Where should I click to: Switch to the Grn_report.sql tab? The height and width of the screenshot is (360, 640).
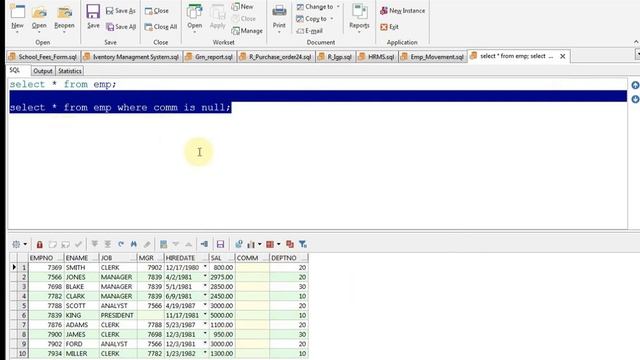[210, 57]
